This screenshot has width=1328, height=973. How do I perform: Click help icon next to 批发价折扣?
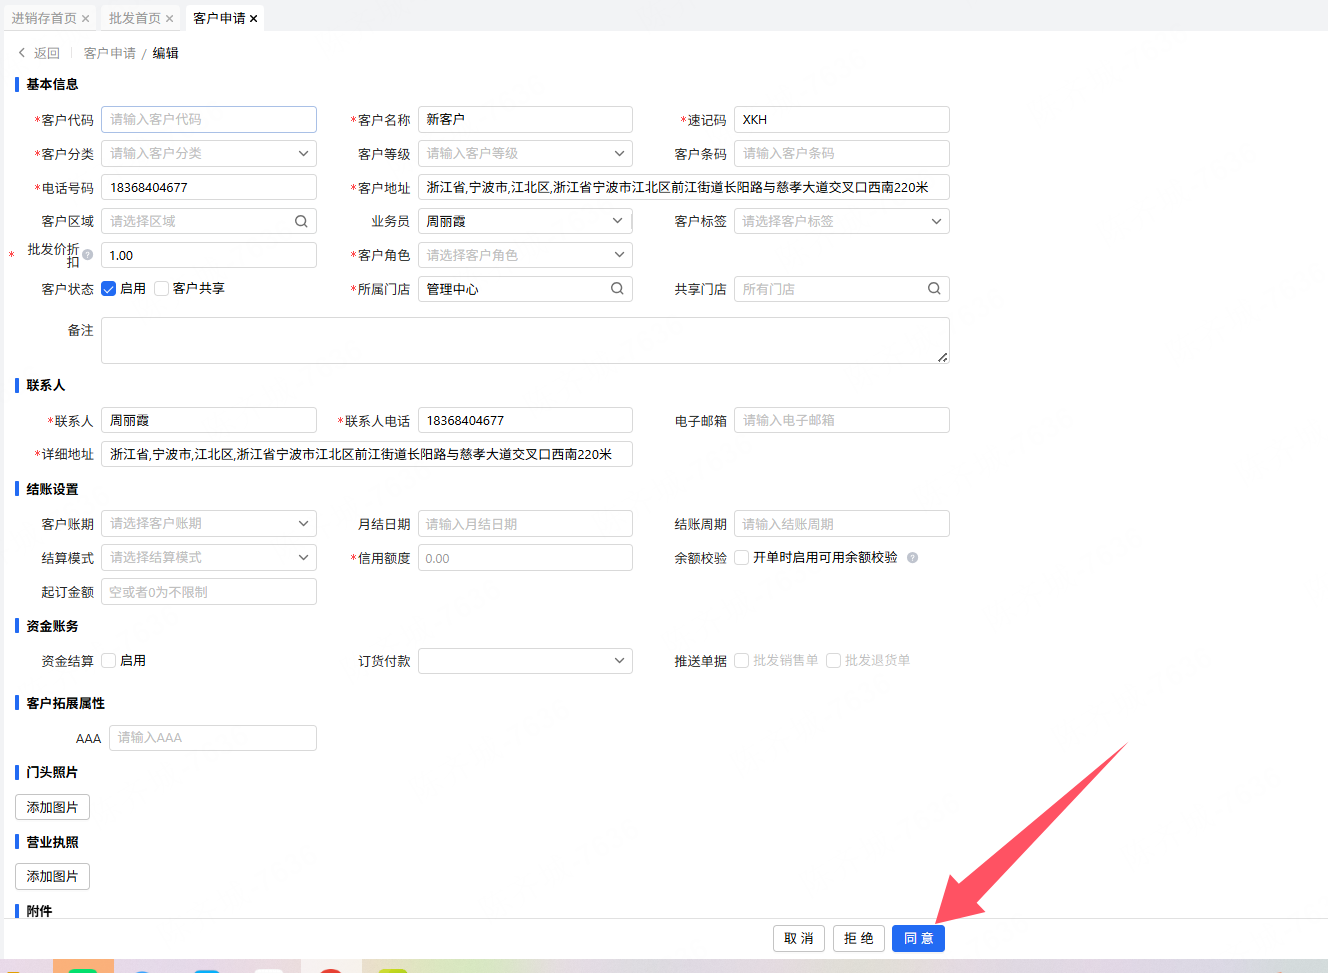[x=88, y=254]
